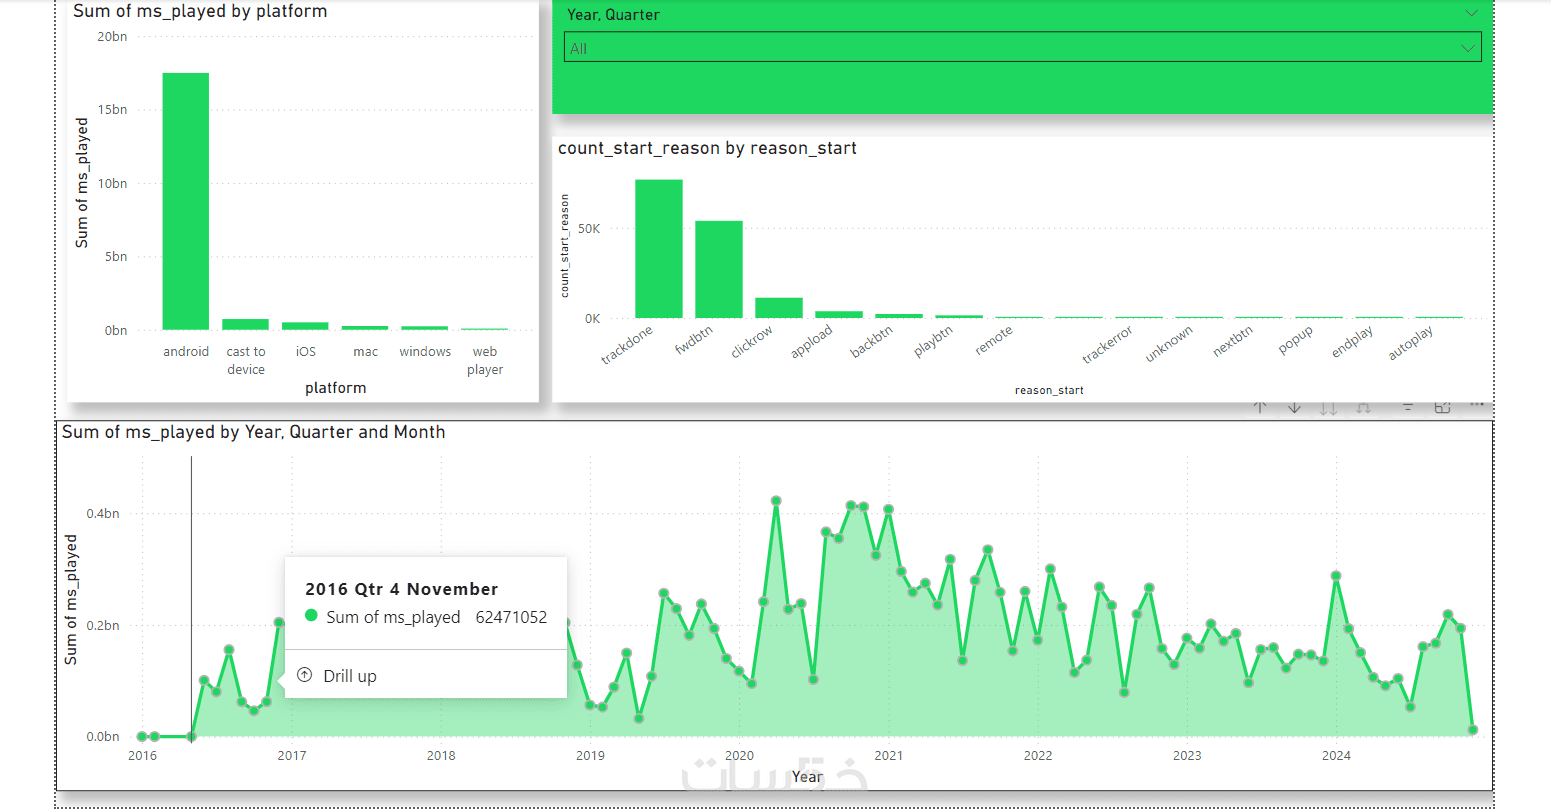Click the cast to device bar
The width and height of the screenshot is (1551, 811).
(245, 324)
